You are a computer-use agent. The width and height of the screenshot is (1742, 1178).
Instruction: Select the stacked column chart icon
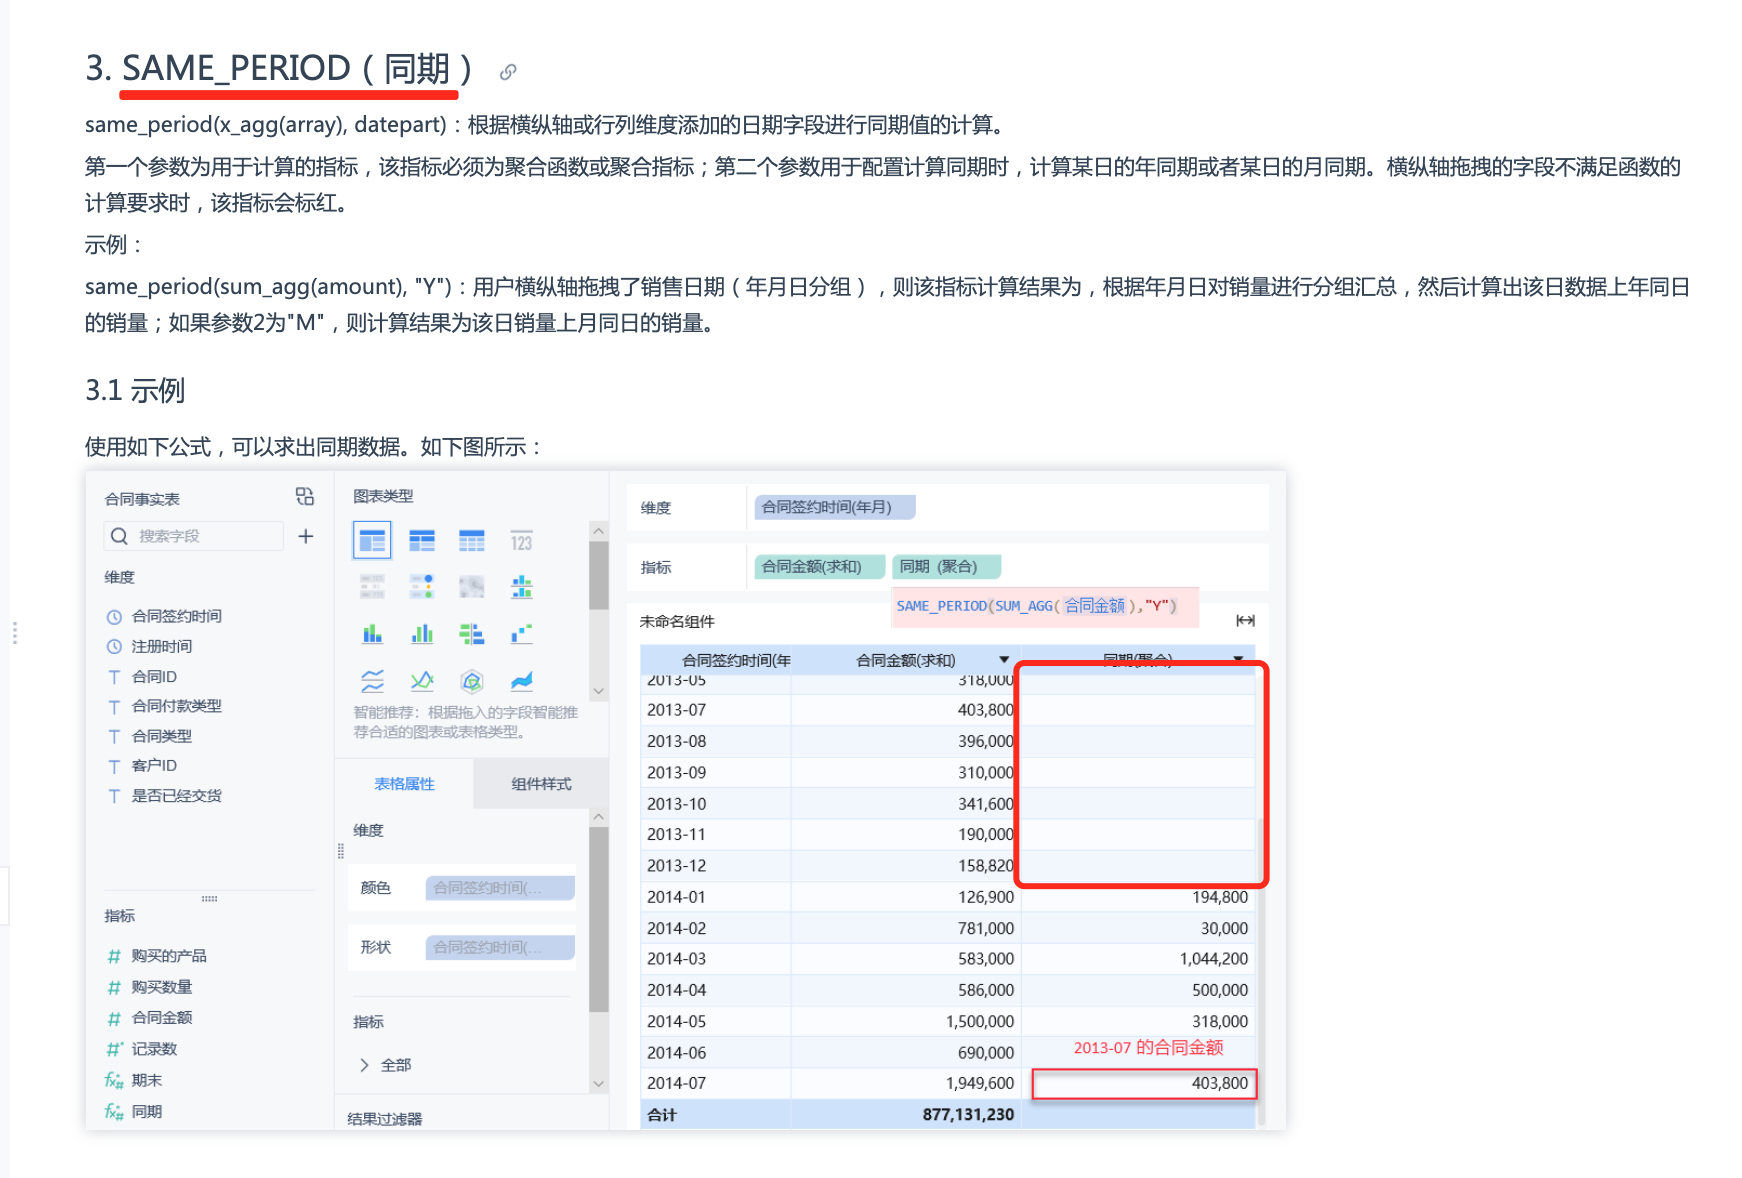tap(372, 634)
